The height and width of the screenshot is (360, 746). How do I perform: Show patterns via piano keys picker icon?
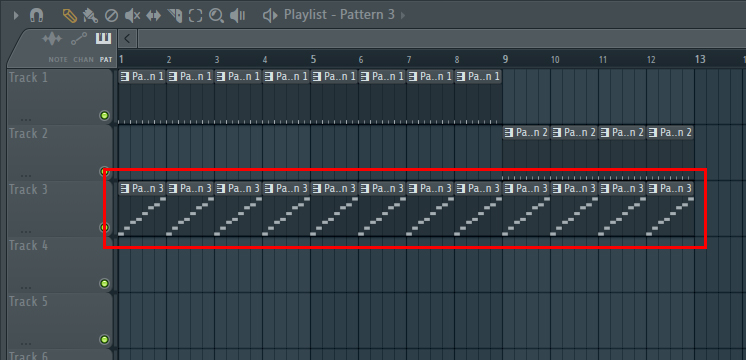pos(103,39)
